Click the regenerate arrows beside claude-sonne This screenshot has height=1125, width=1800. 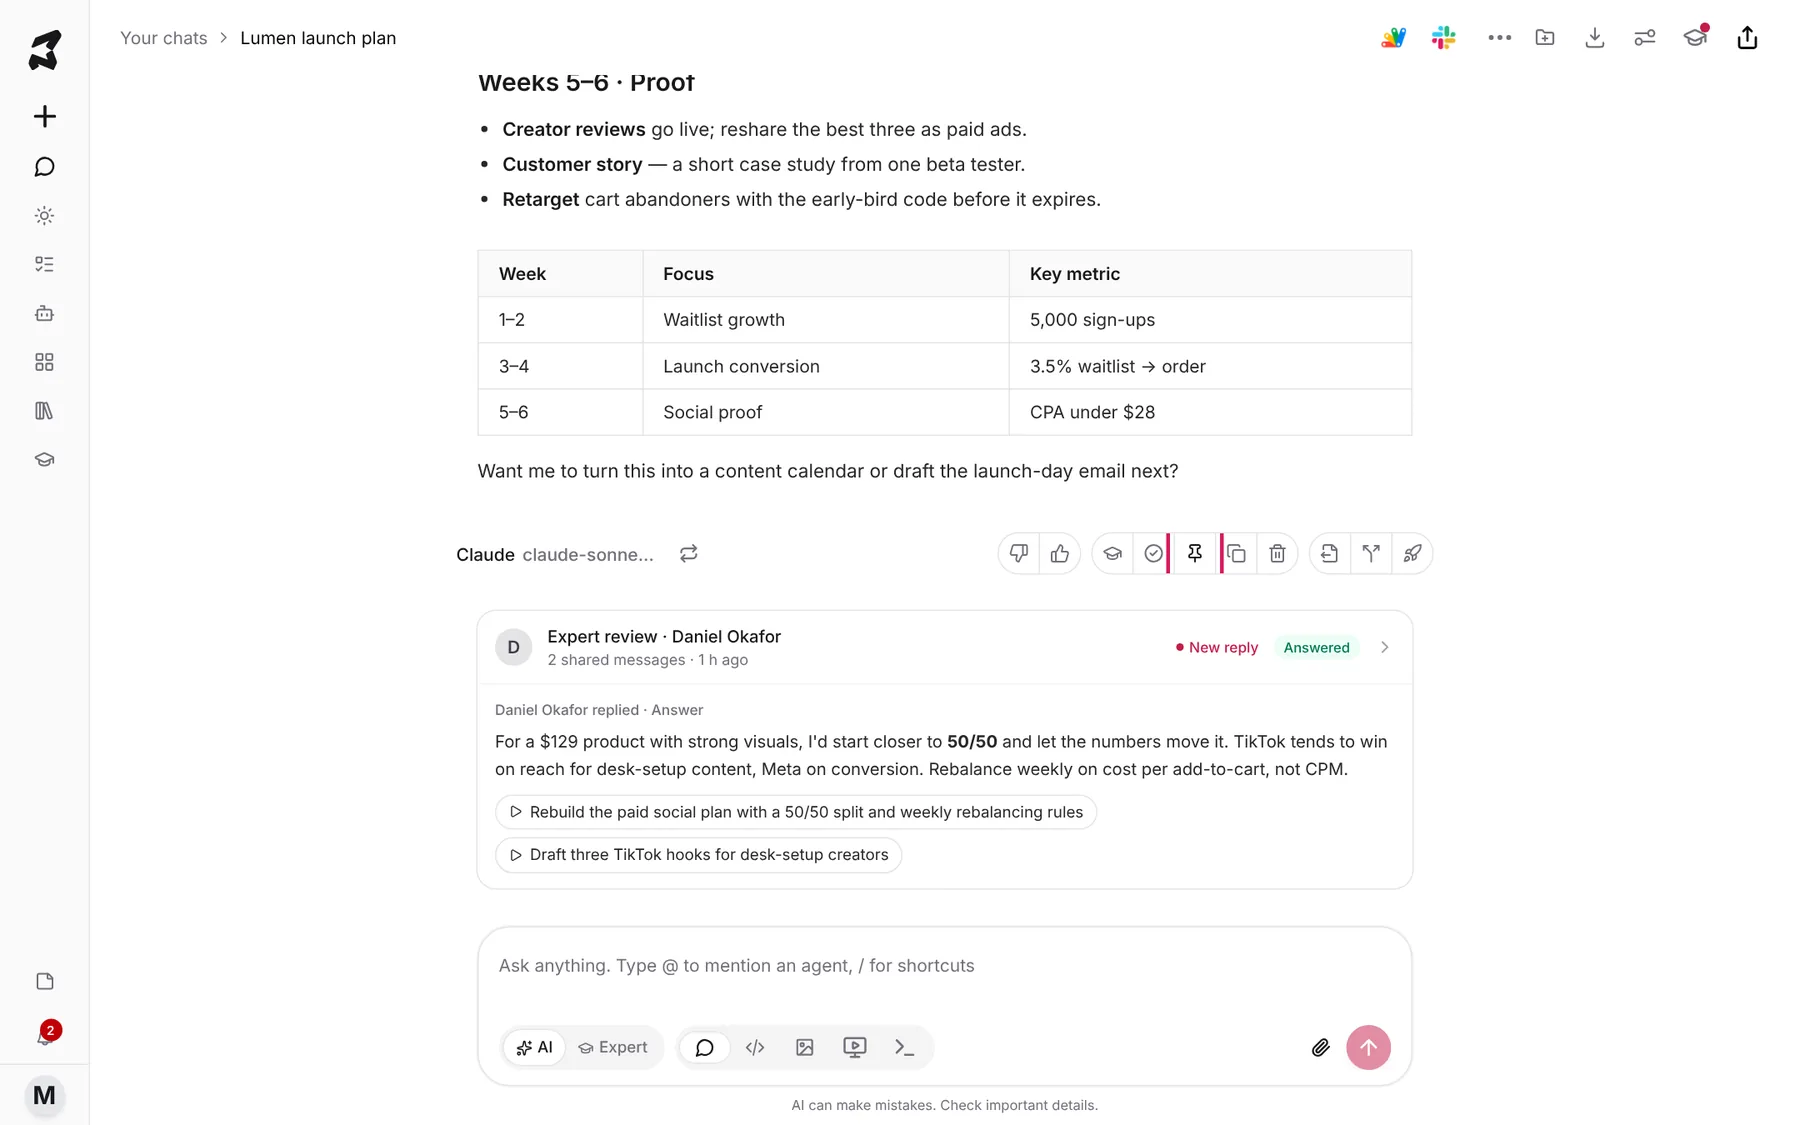688,553
